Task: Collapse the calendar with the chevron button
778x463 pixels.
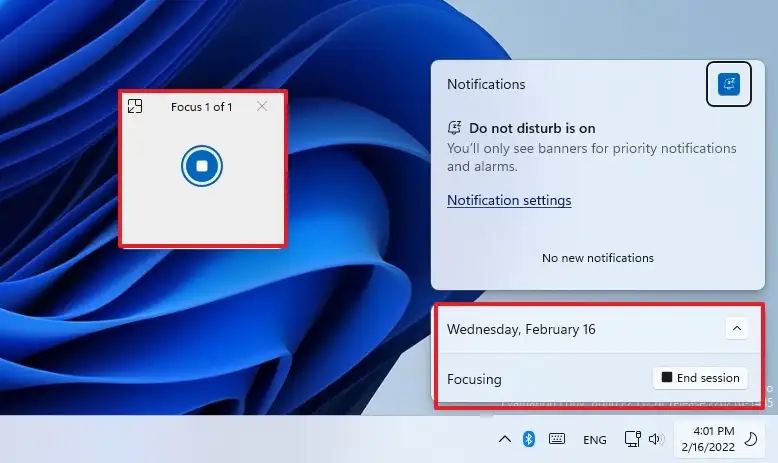Action: 736,329
